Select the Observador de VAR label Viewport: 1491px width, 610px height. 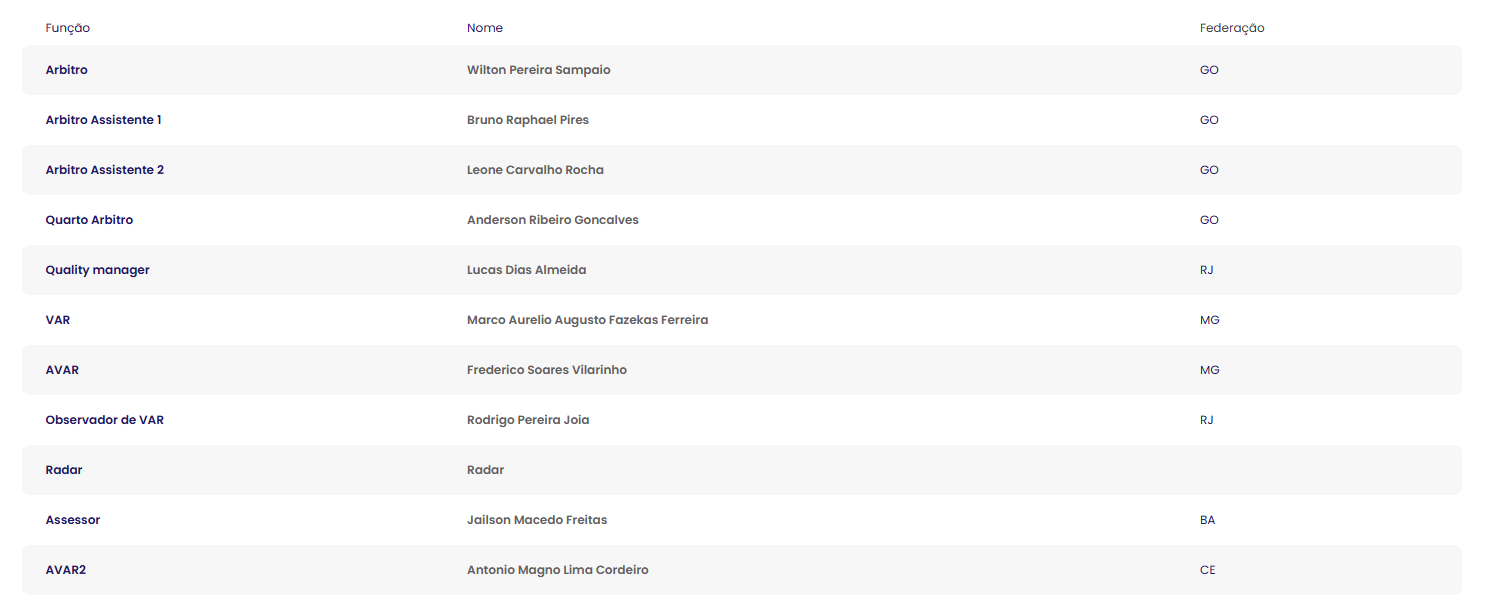105,420
